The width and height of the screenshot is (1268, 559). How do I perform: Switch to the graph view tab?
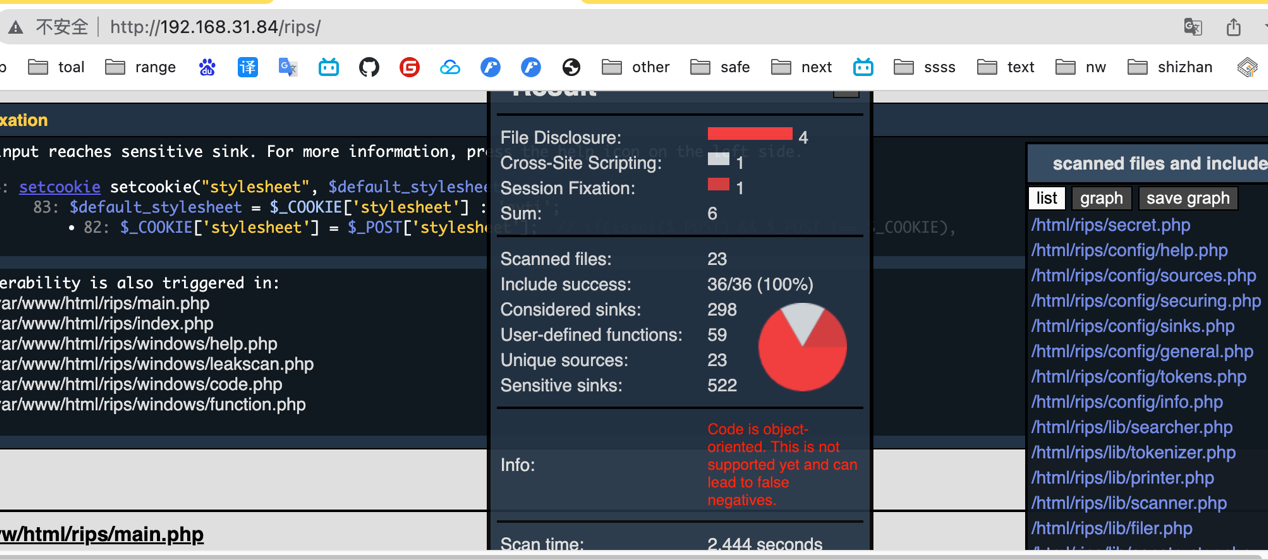[1101, 198]
